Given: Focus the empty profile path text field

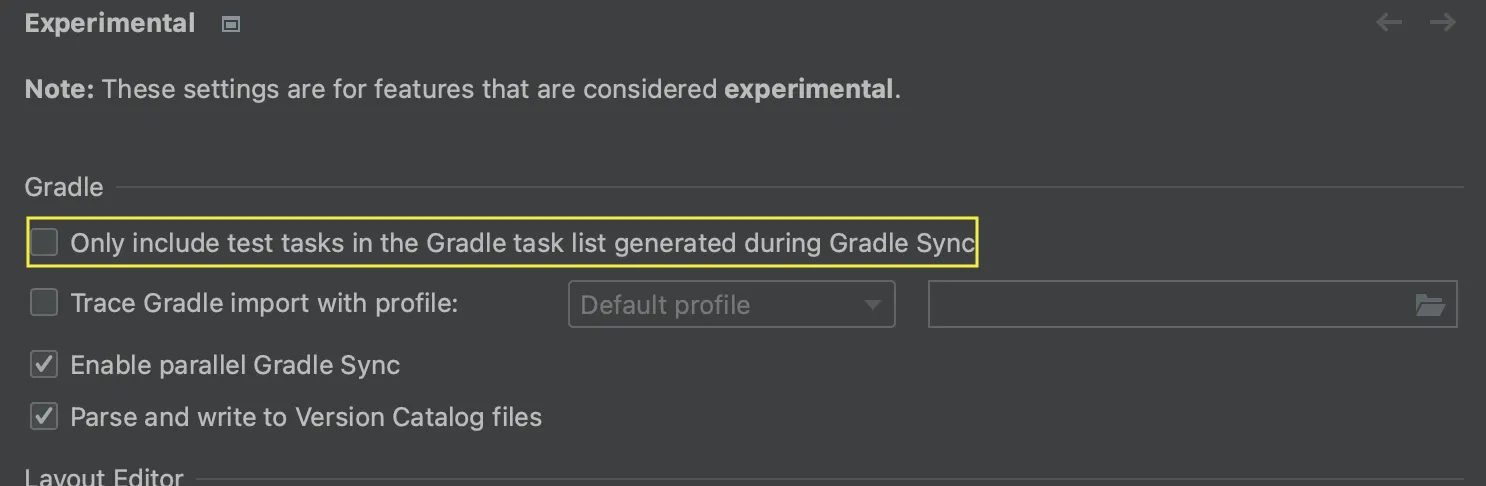Looking at the screenshot, I should point(1165,305).
